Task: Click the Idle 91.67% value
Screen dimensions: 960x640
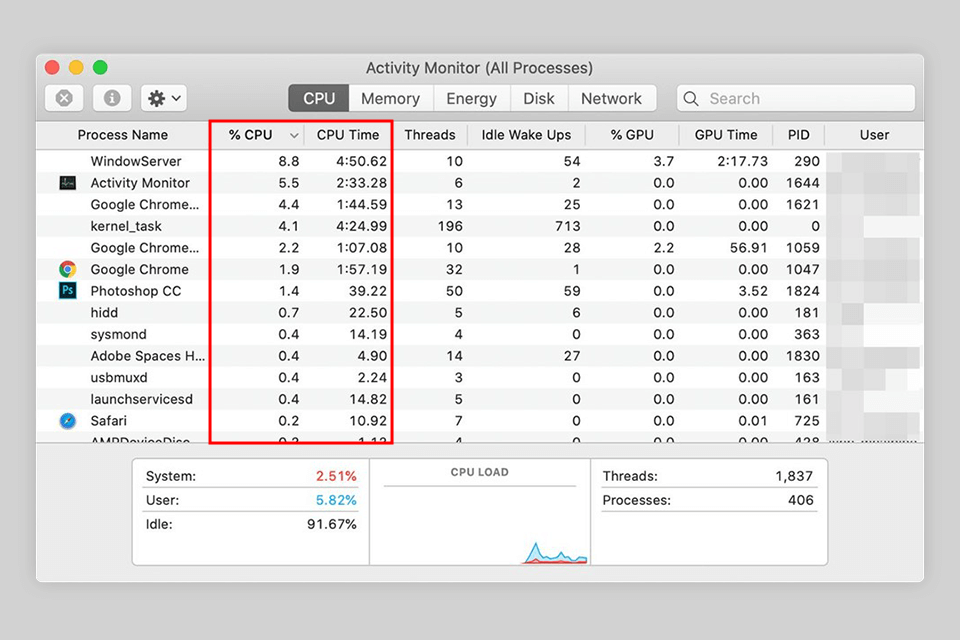Action: pos(331,524)
